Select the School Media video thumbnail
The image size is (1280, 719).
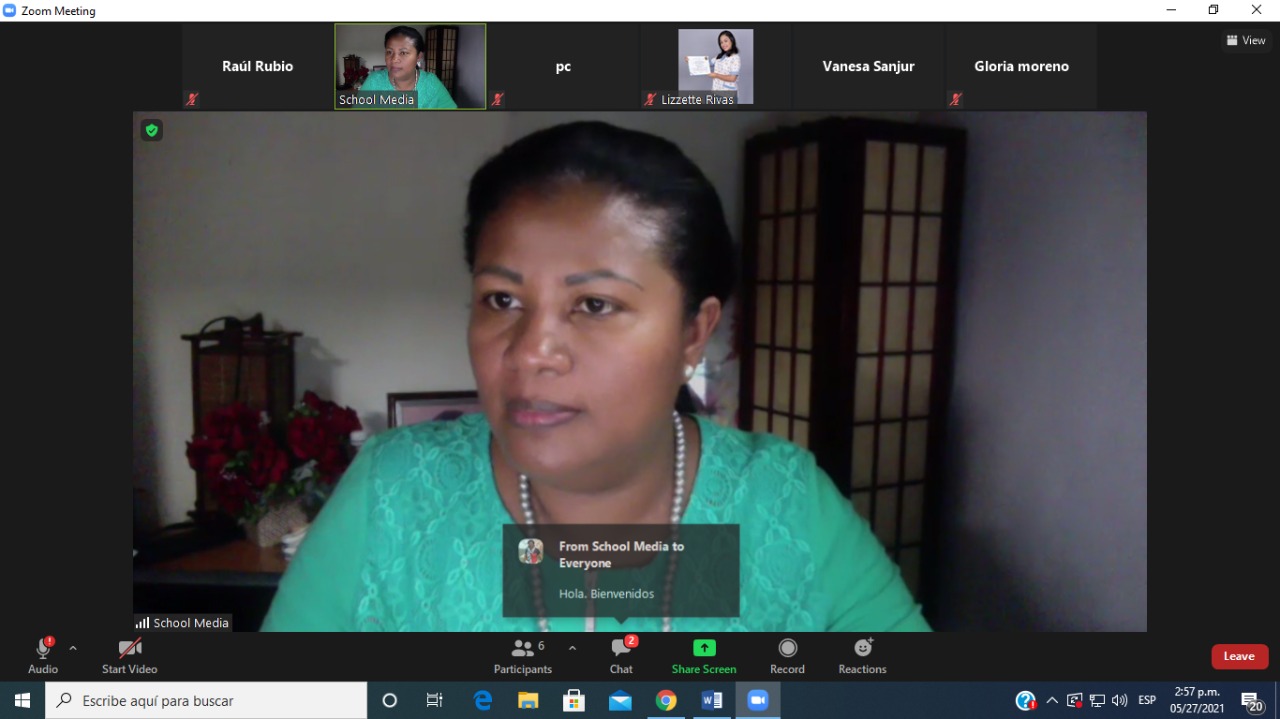[410, 66]
